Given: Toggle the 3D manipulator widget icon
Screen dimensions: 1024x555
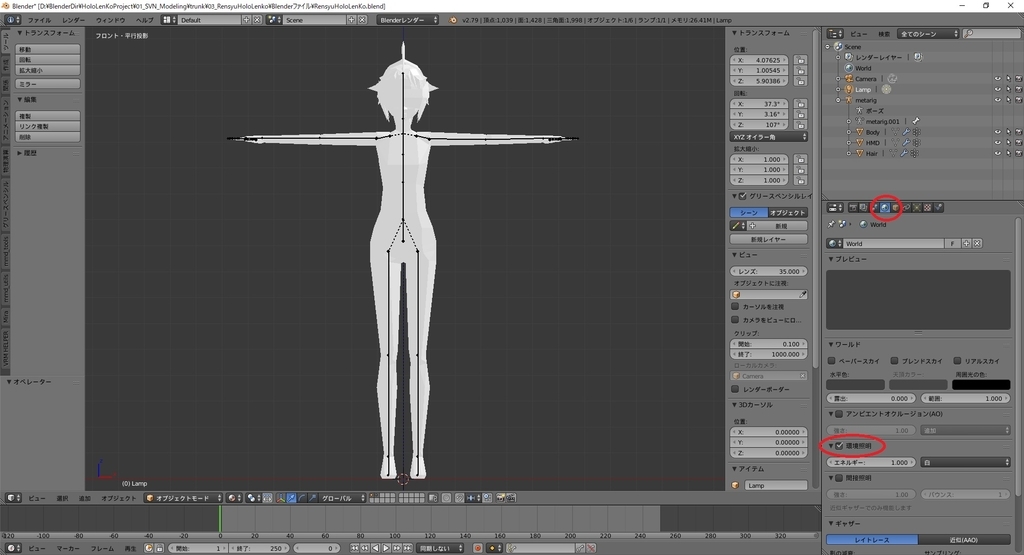Looking at the screenshot, I should [281, 498].
